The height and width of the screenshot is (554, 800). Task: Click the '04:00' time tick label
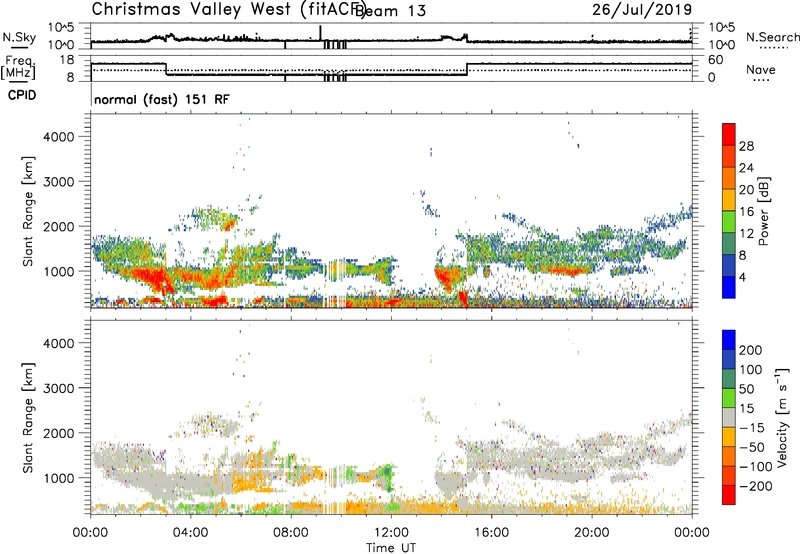coord(190,533)
